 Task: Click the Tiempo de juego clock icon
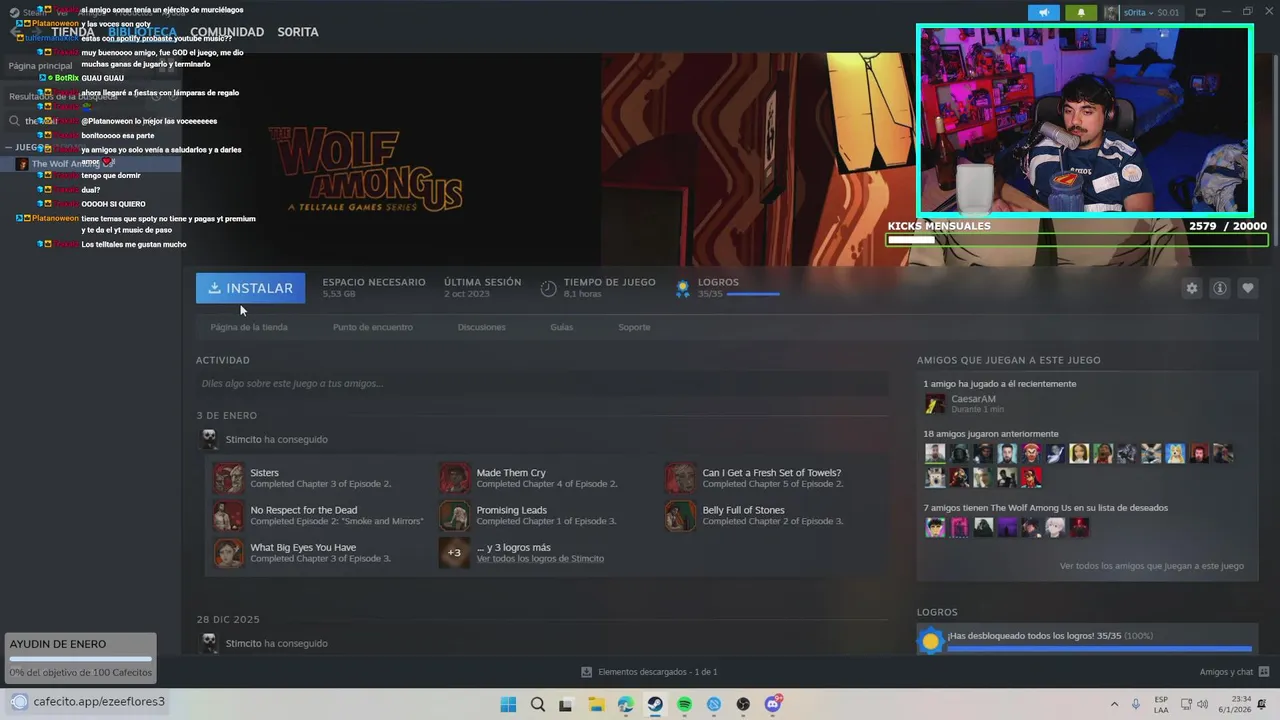[548, 289]
